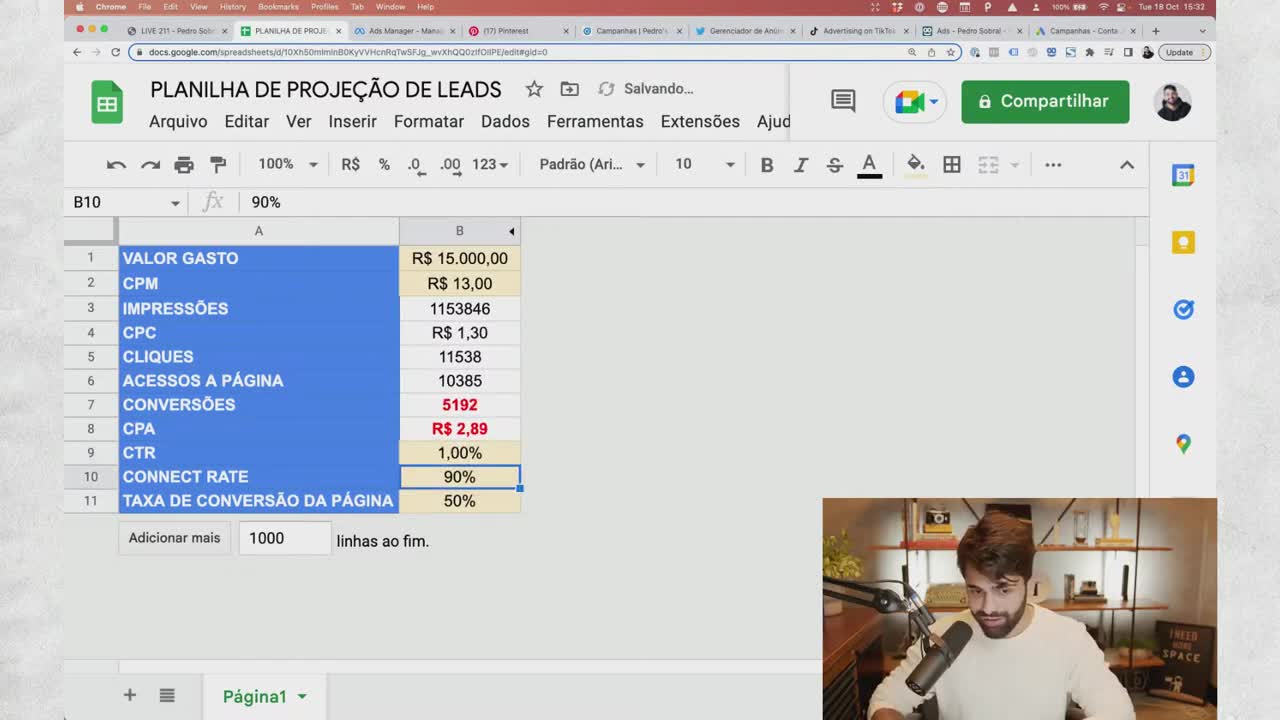
Task: Increase decimal places
Action: [450, 165]
